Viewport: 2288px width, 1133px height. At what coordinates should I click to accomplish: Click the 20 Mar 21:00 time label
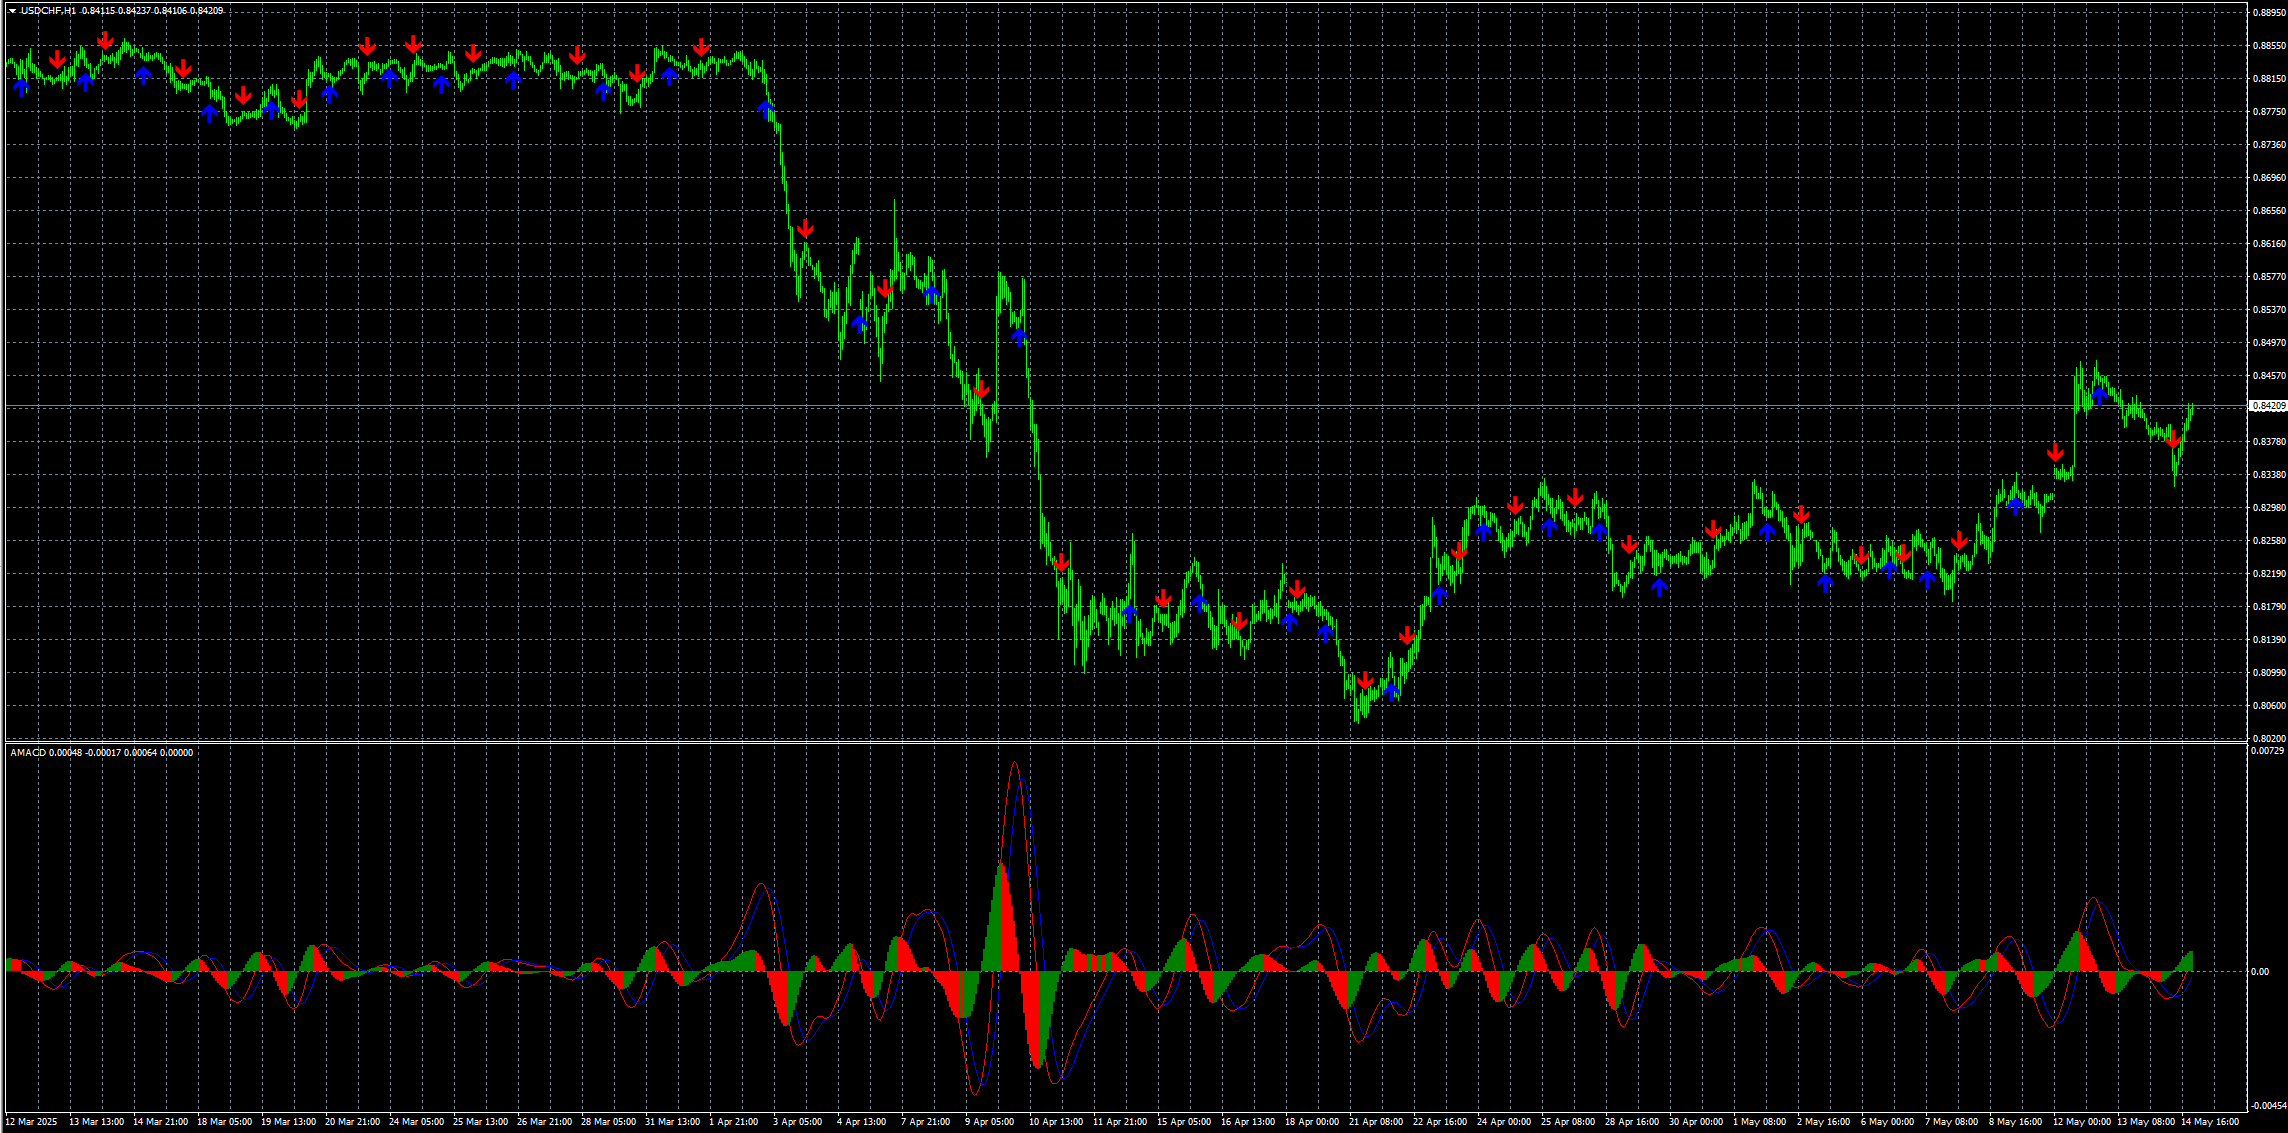352,1121
